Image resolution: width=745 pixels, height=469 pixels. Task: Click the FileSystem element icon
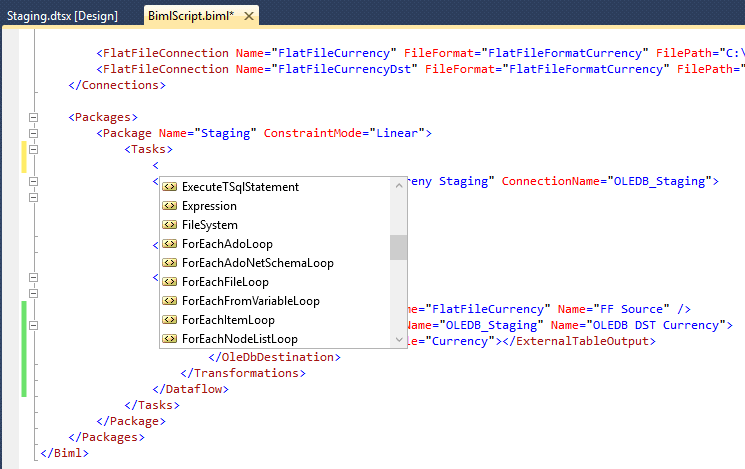[x=170, y=225]
